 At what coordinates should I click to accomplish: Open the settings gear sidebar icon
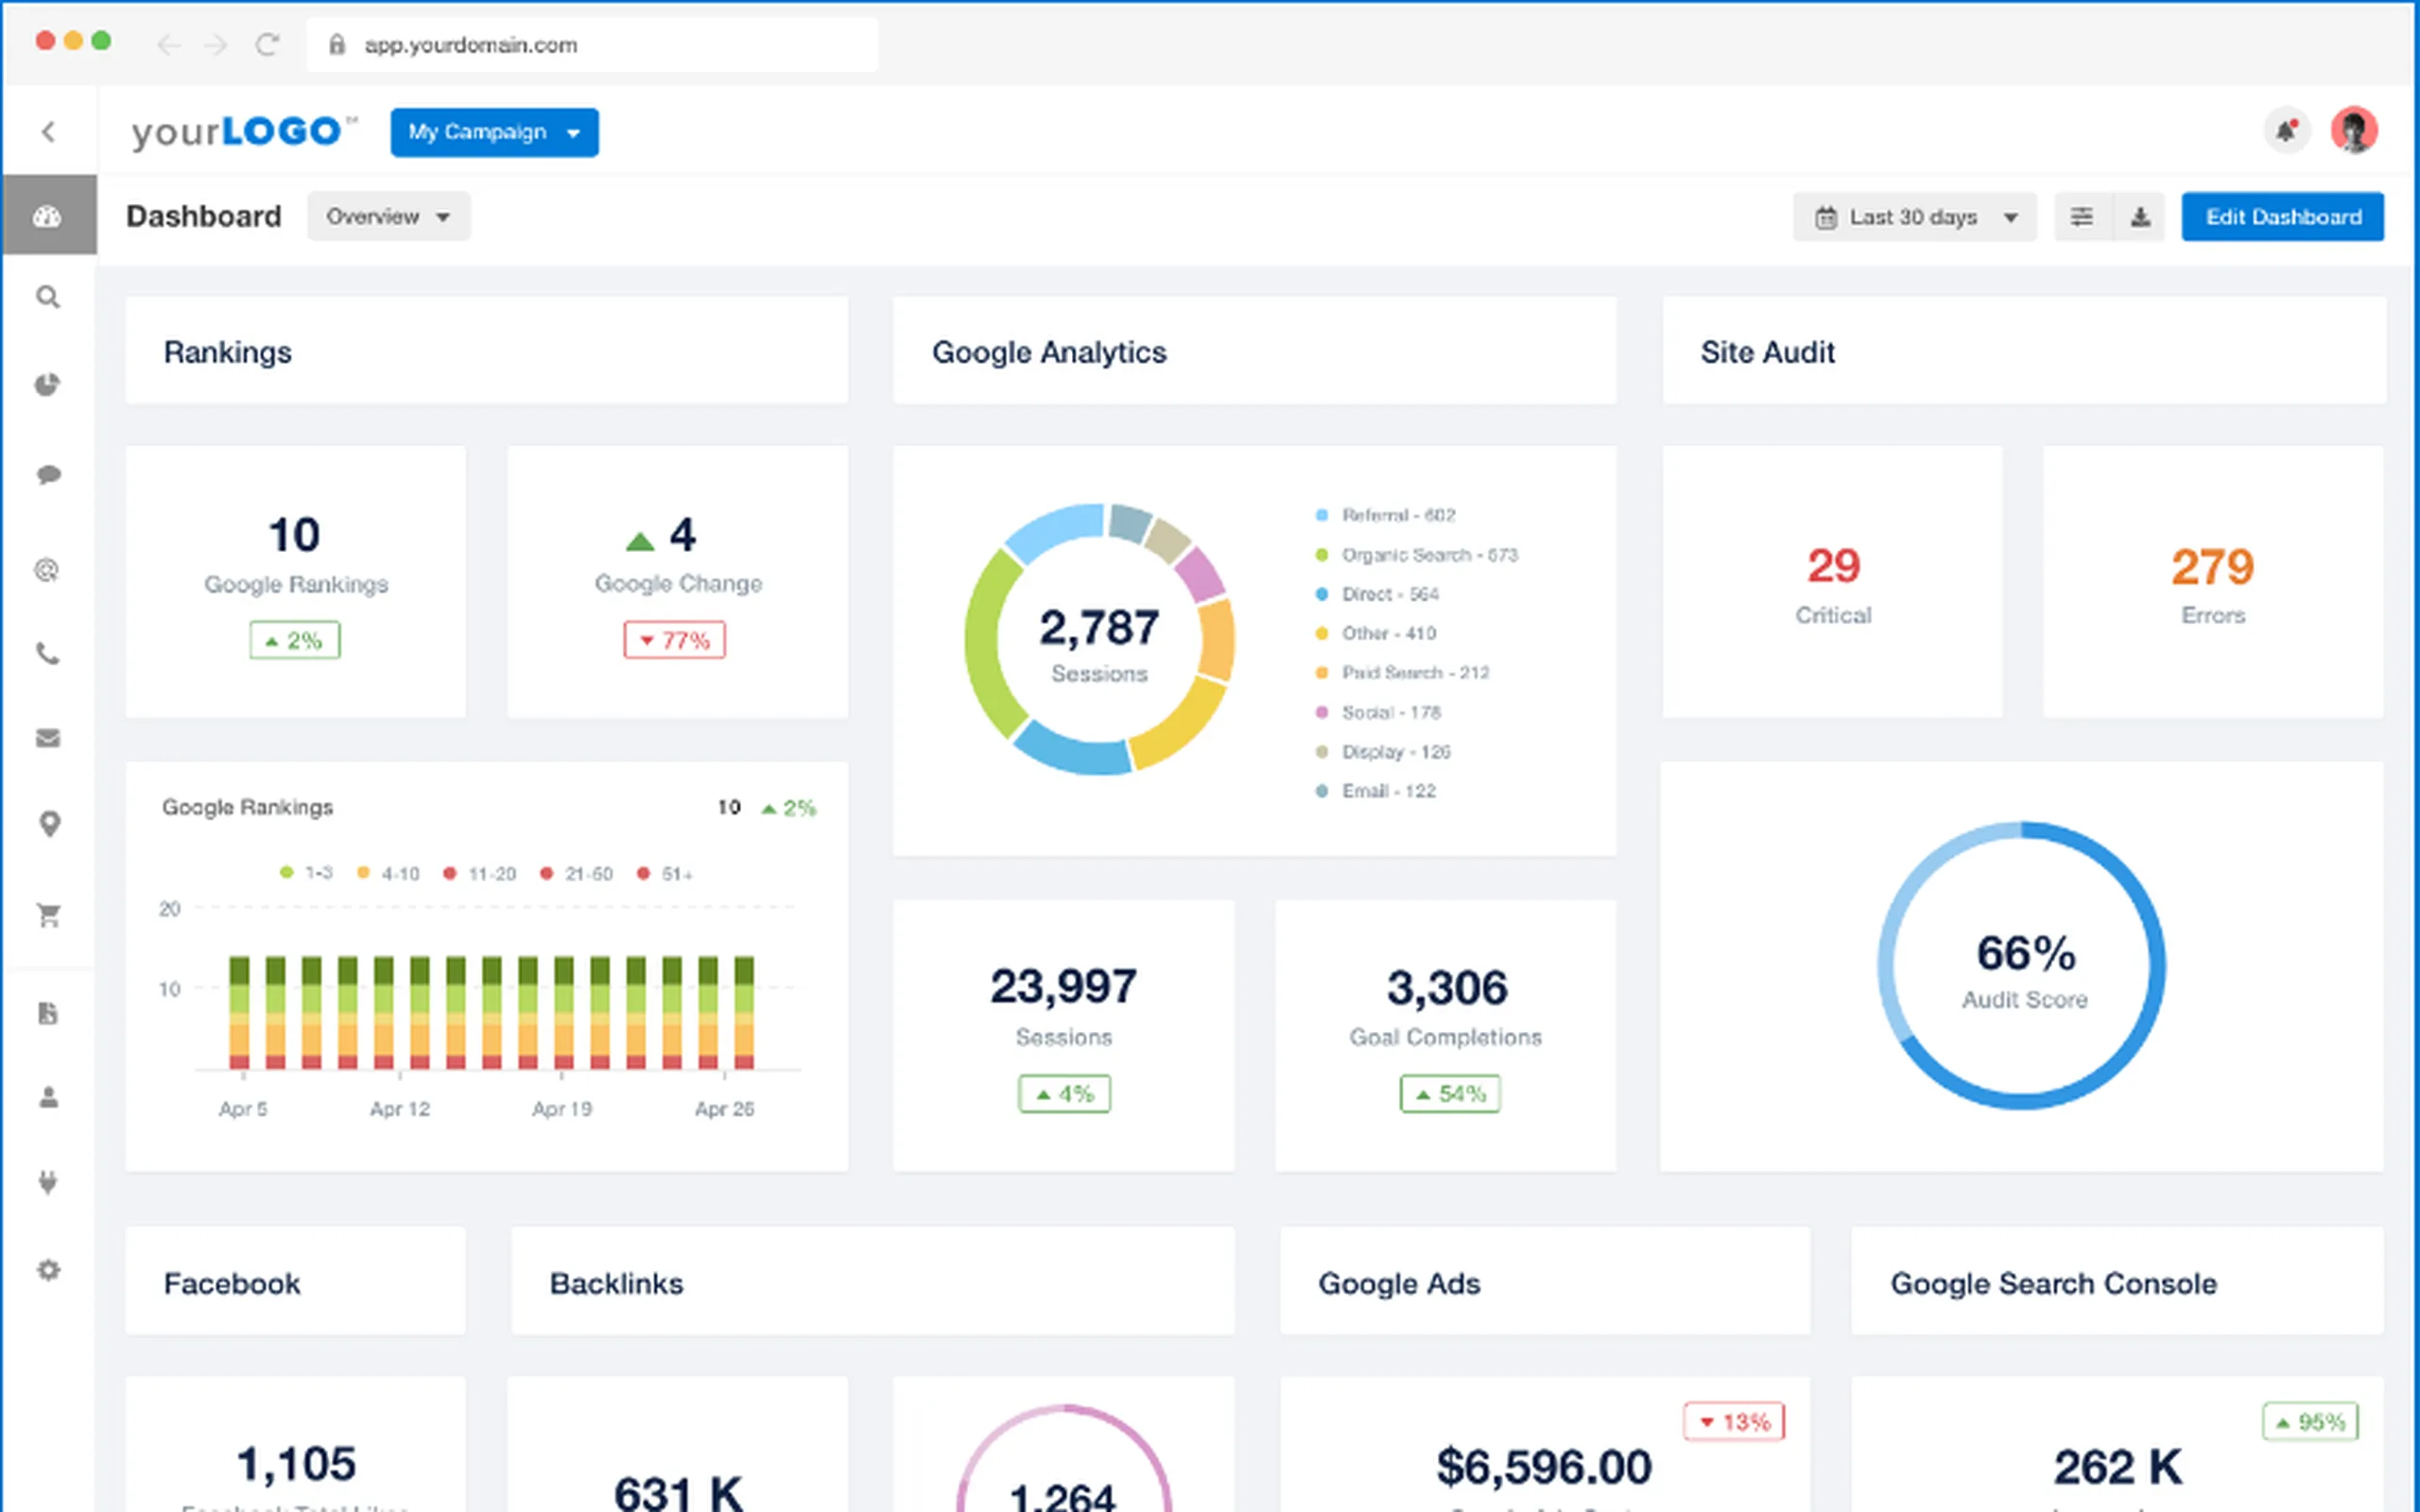tap(48, 1270)
